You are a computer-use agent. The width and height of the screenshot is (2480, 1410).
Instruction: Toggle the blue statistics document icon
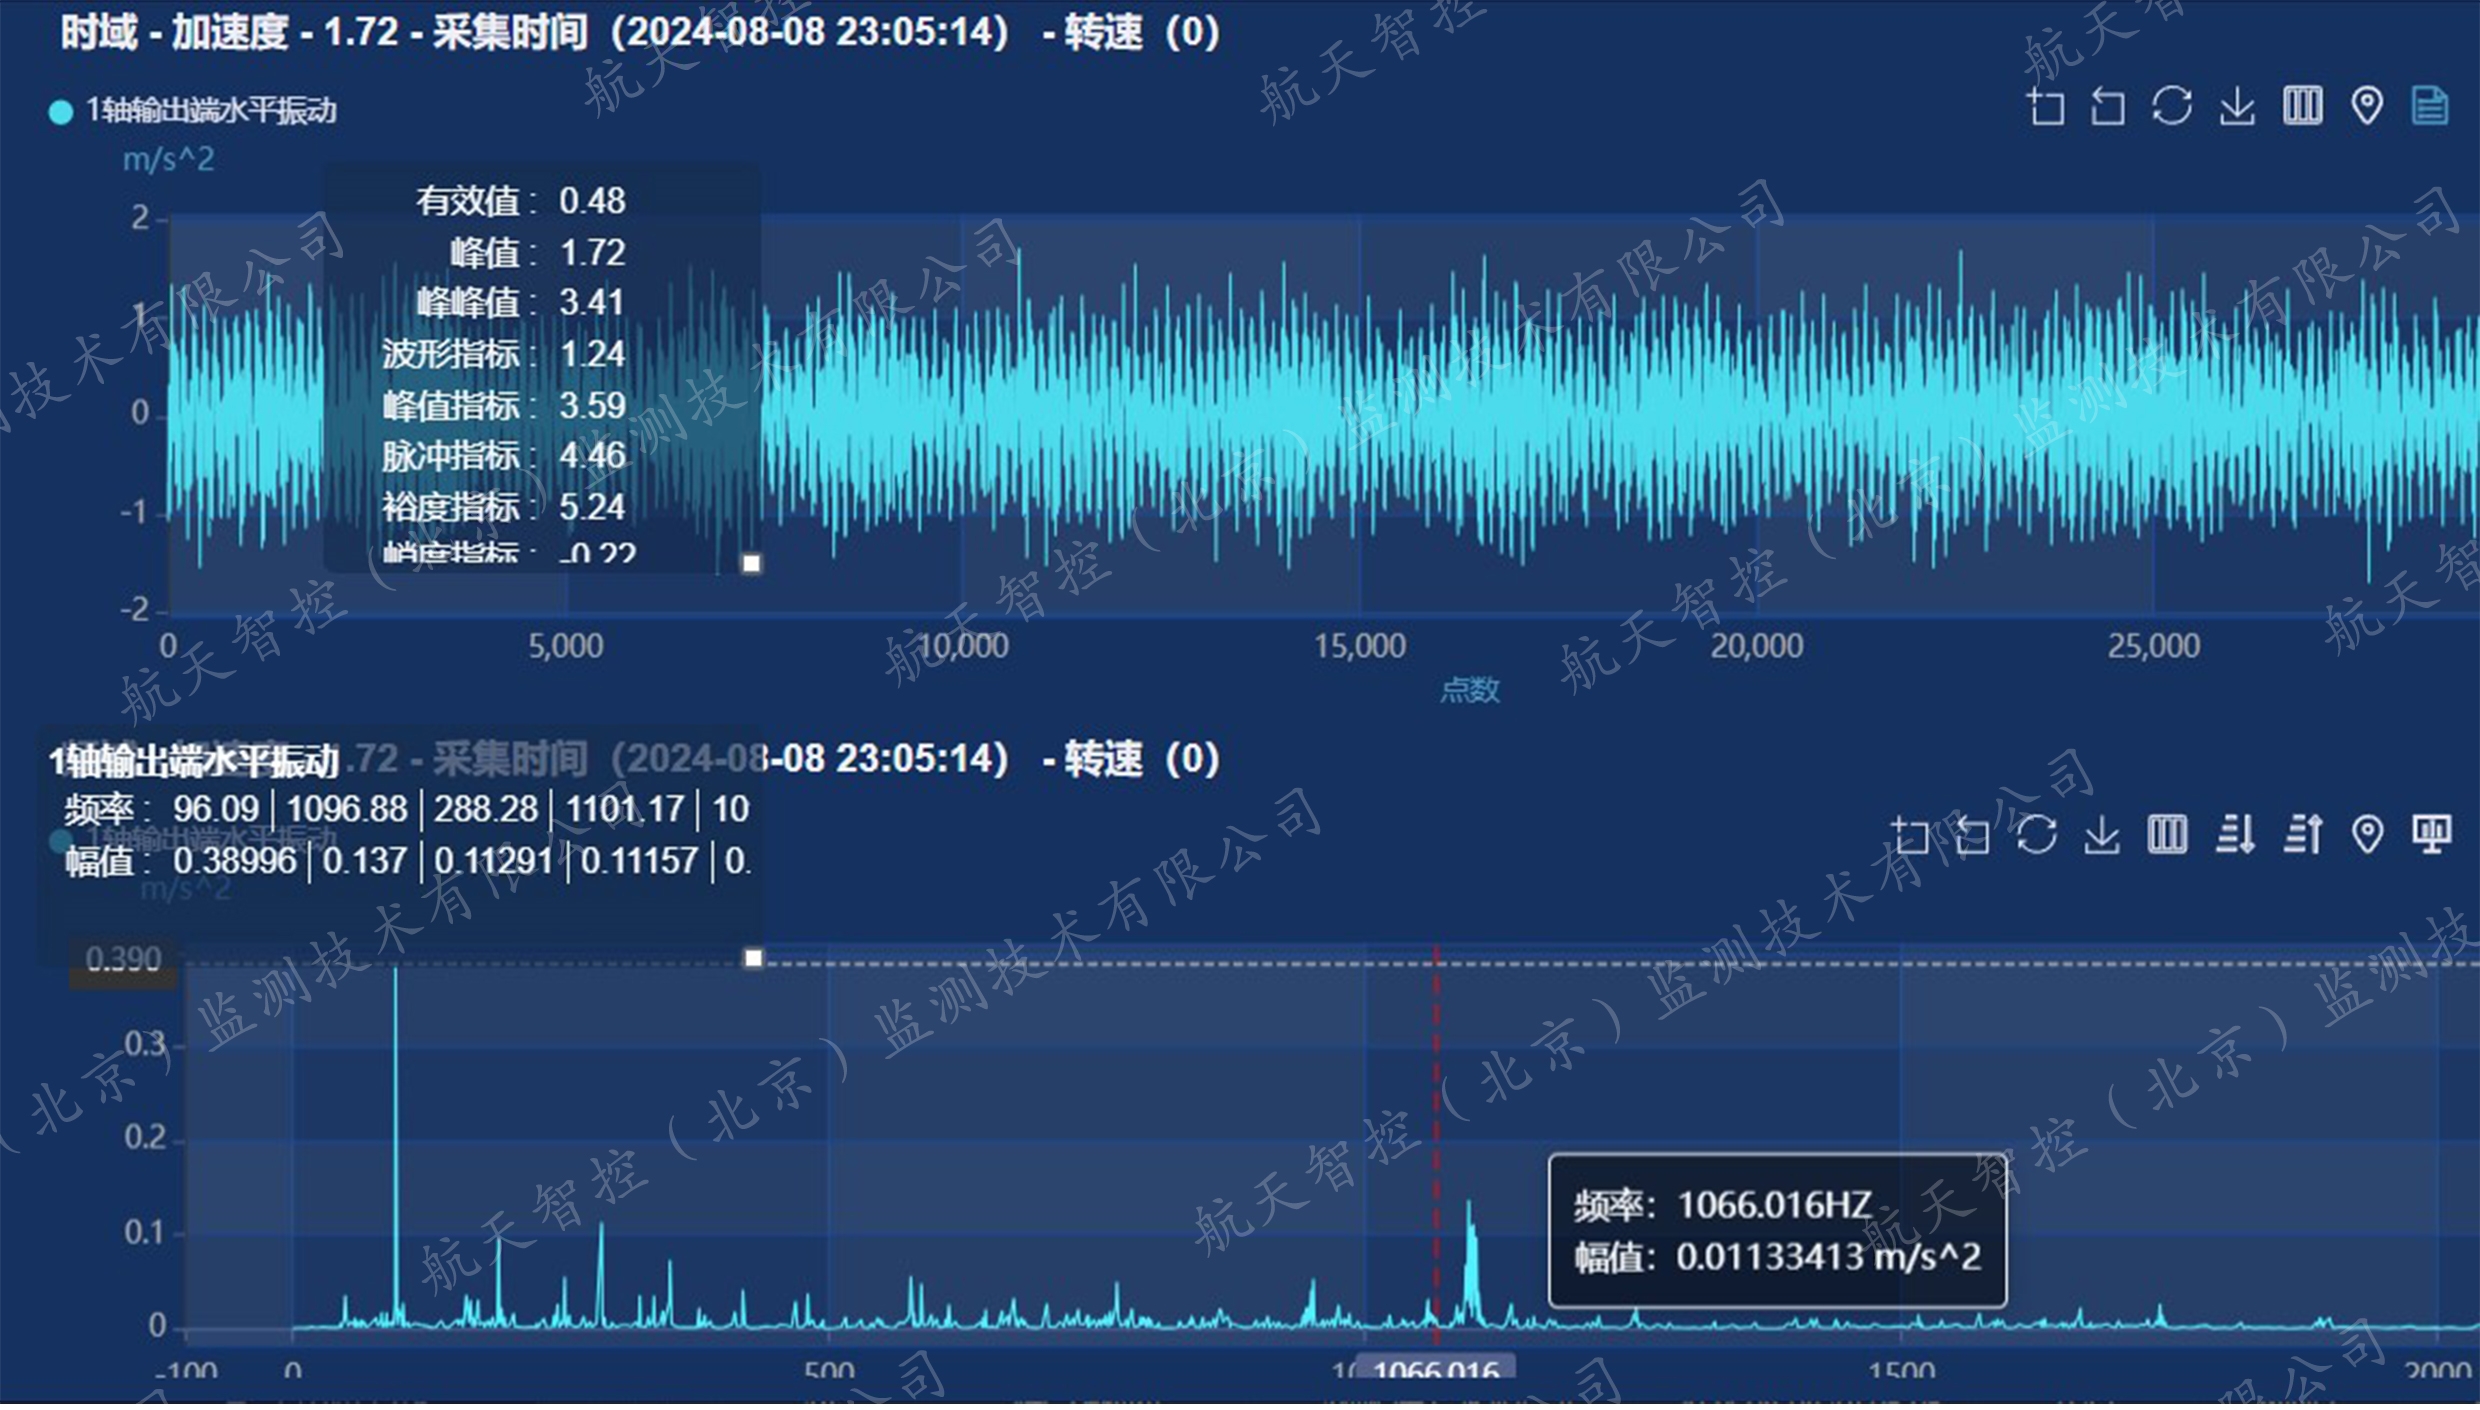(x=2430, y=106)
